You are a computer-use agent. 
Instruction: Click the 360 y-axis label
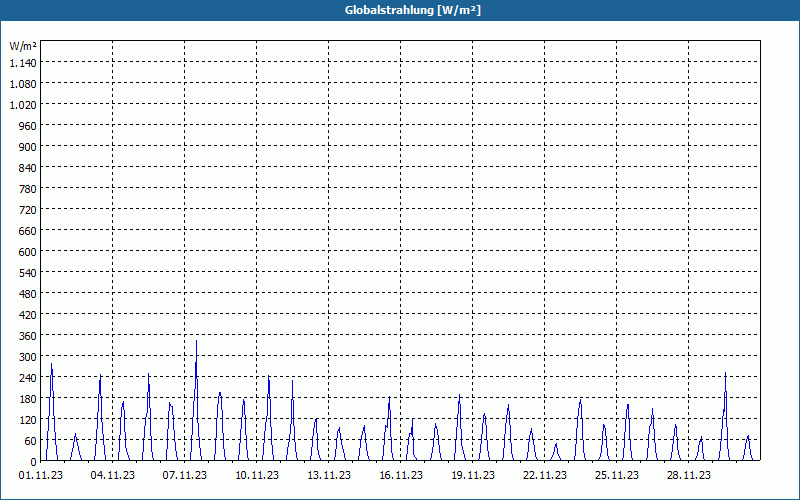pos(28,336)
